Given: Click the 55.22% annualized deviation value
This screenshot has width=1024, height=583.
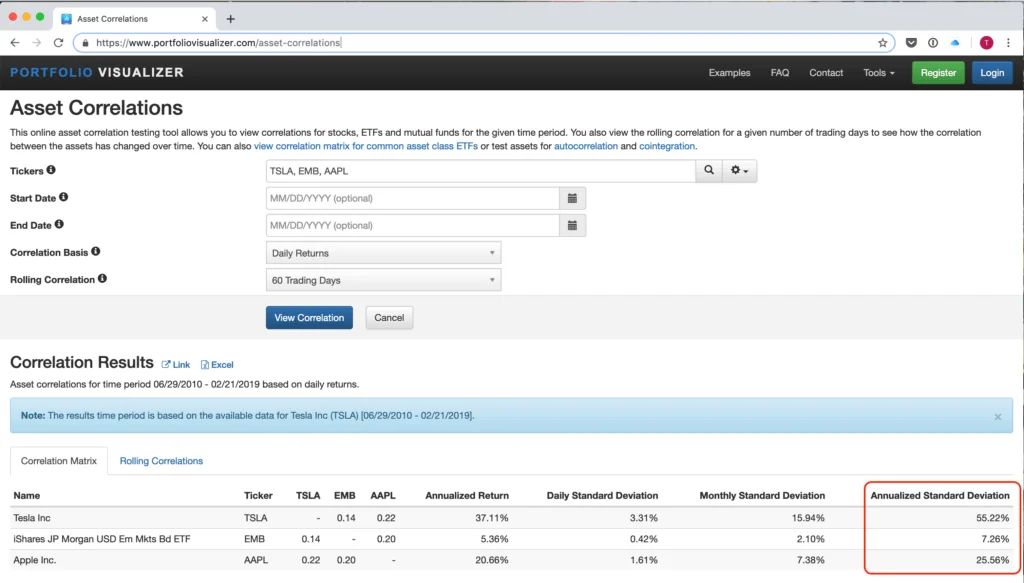Looking at the screenshot, I should 993,518.
